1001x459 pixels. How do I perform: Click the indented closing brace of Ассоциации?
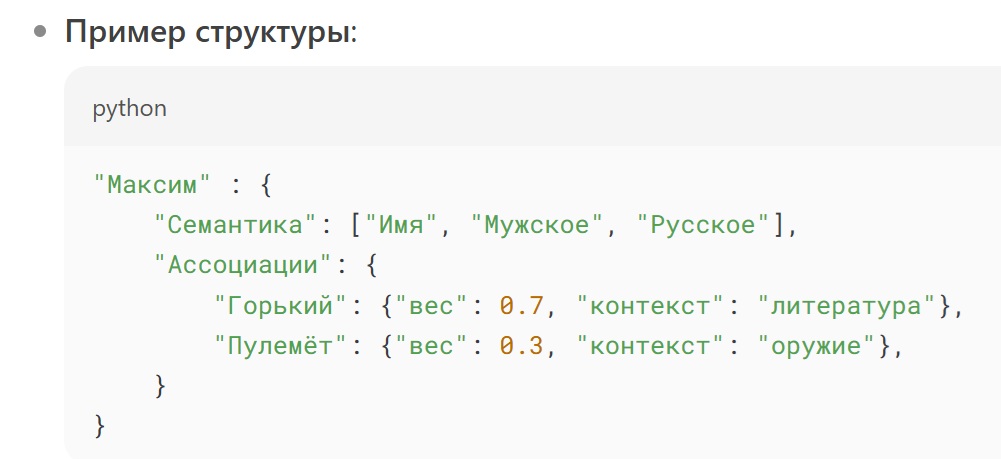tap(160, 387)
